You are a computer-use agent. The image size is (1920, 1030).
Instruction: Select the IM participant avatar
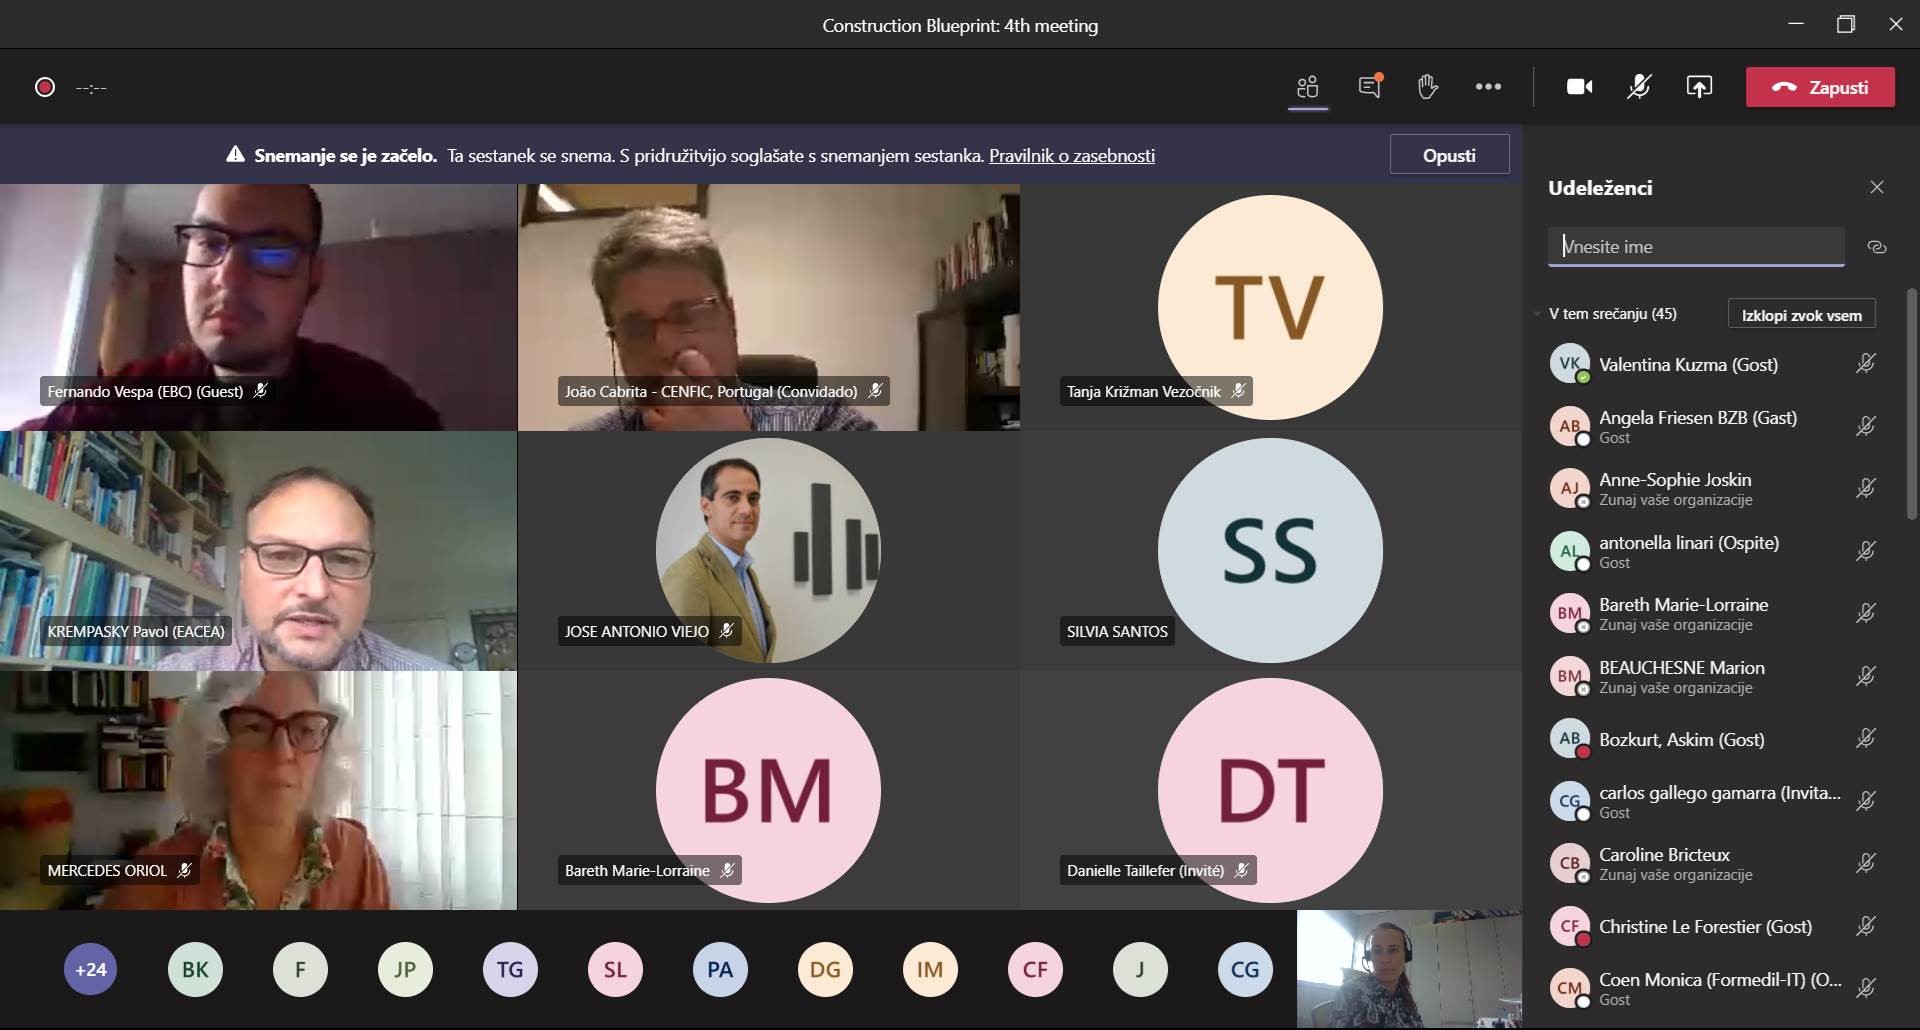[930, 969]
